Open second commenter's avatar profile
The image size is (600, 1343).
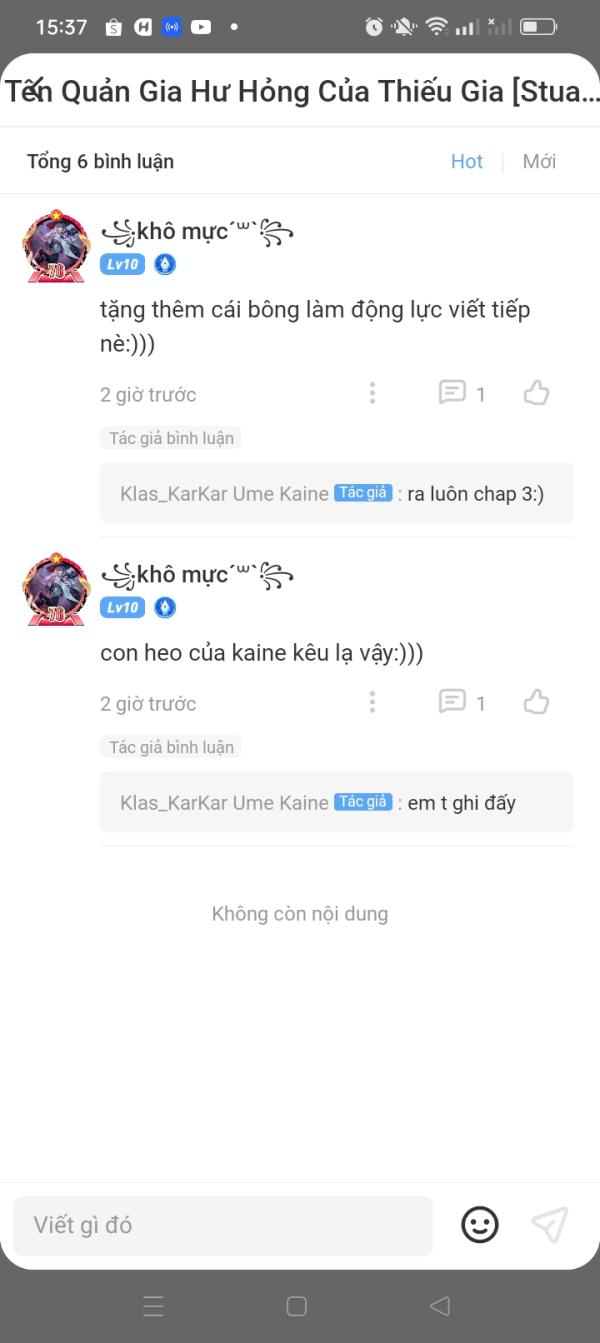56,589
